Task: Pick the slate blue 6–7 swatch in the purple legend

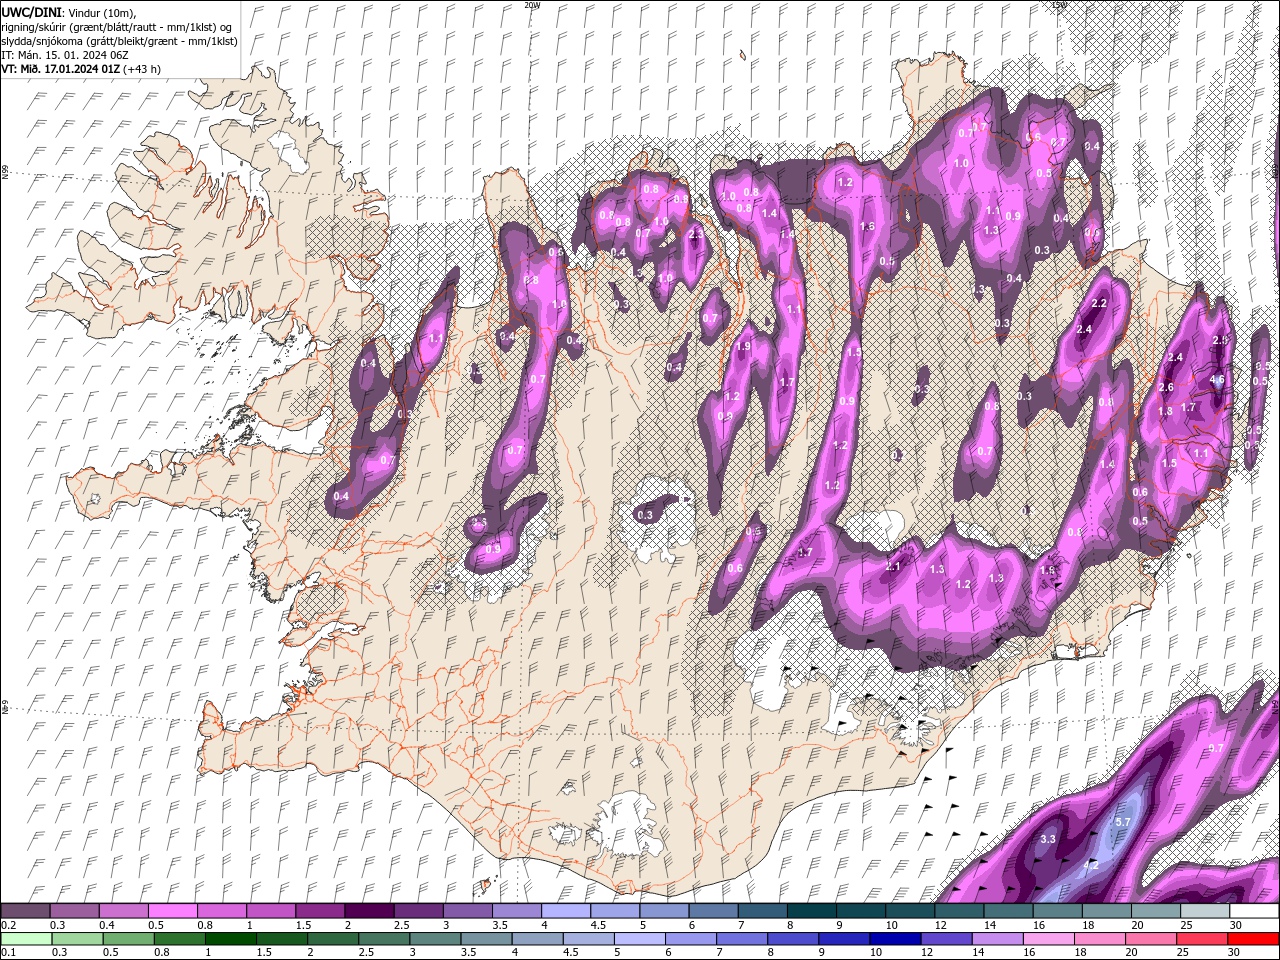Action: pyautogui.click(x=713, y=911)
